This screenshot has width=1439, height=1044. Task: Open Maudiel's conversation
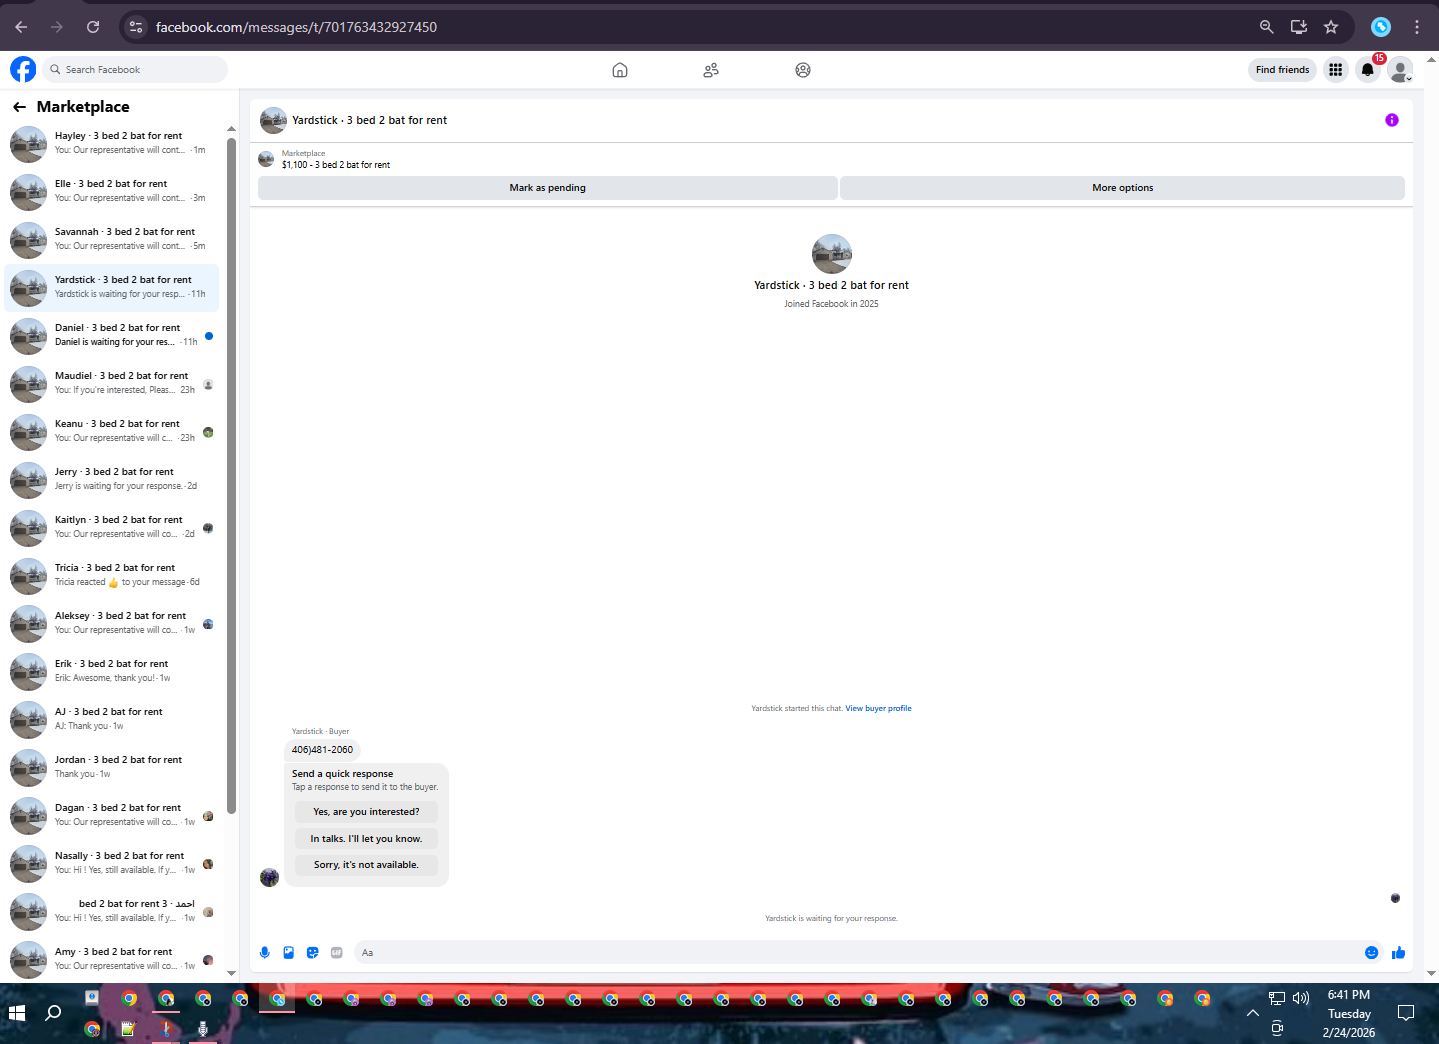[112, 383]
